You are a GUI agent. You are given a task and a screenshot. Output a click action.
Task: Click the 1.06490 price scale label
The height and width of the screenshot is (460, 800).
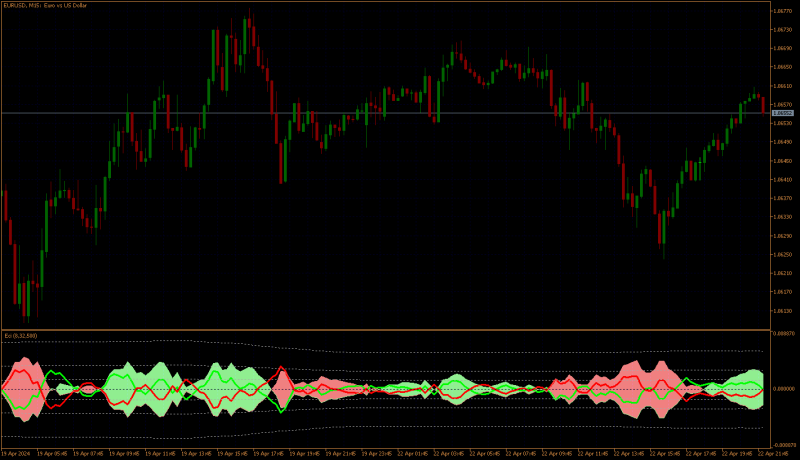pos(783,142)
